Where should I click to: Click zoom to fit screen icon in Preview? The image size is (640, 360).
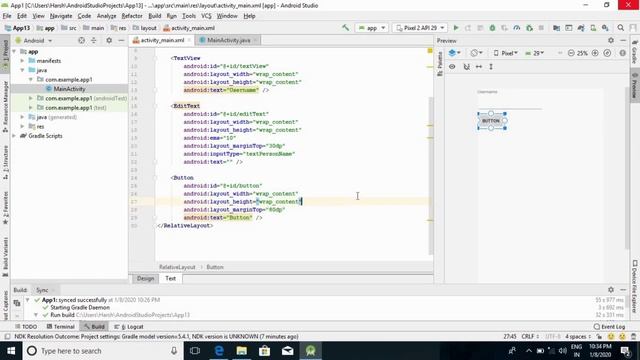[x=607, y=53]
